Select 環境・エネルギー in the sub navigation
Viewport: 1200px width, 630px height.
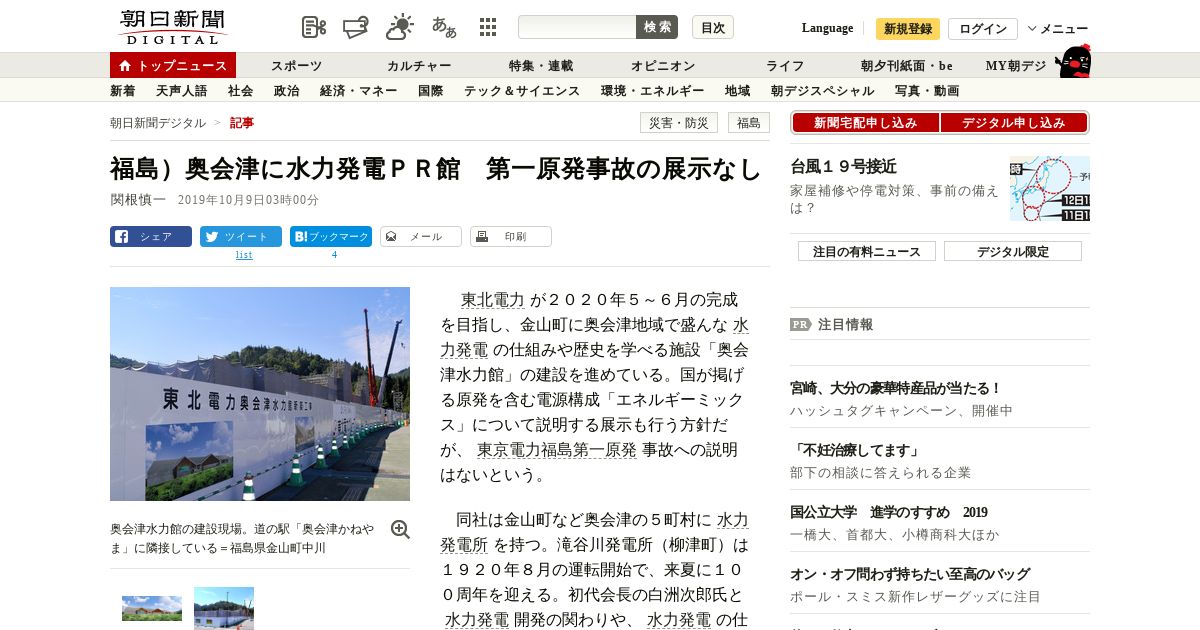click(652, 91)
